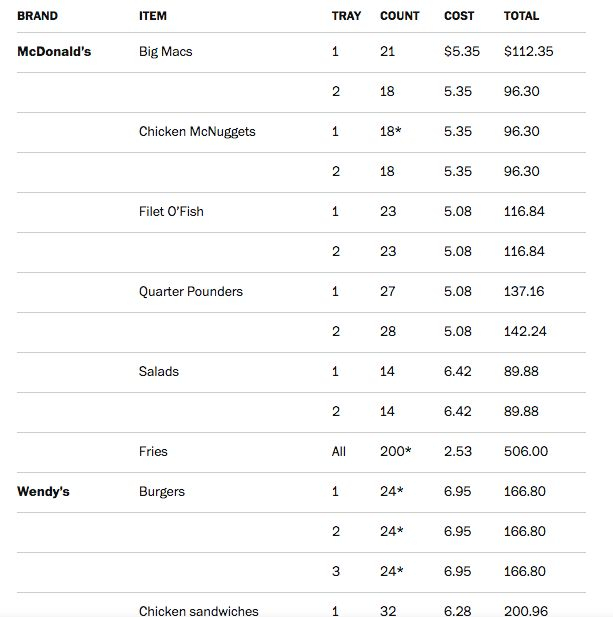
Task: Click the $112.35 total for Big Macs
Action: coord(529,51)
